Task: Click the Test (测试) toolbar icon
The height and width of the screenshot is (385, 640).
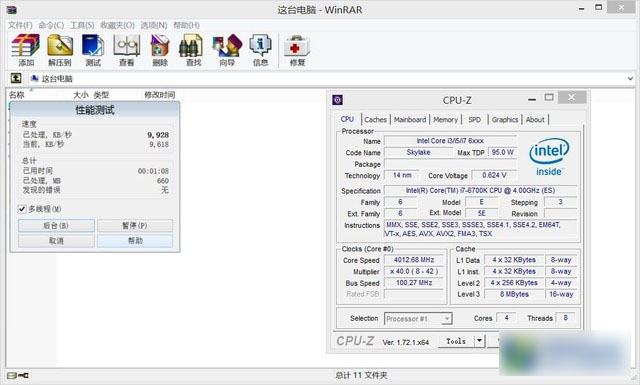Action: click(x=93, y=50)
